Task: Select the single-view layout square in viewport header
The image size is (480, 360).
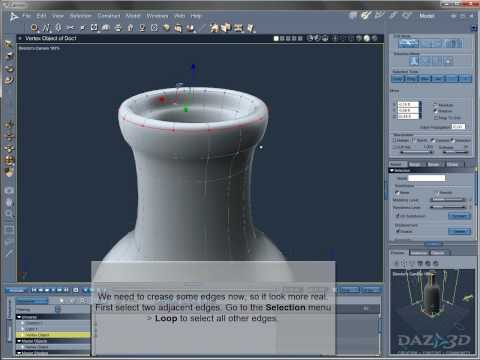Action: [276, 39]
